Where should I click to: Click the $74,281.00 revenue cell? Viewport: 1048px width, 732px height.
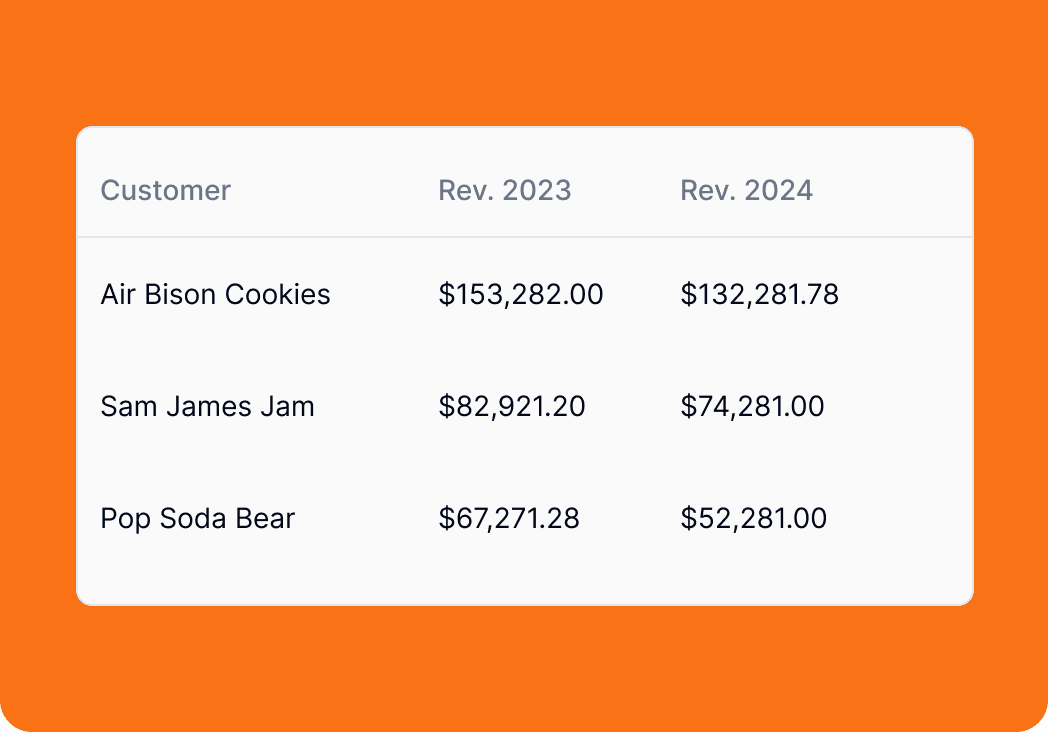coord(753,406)
